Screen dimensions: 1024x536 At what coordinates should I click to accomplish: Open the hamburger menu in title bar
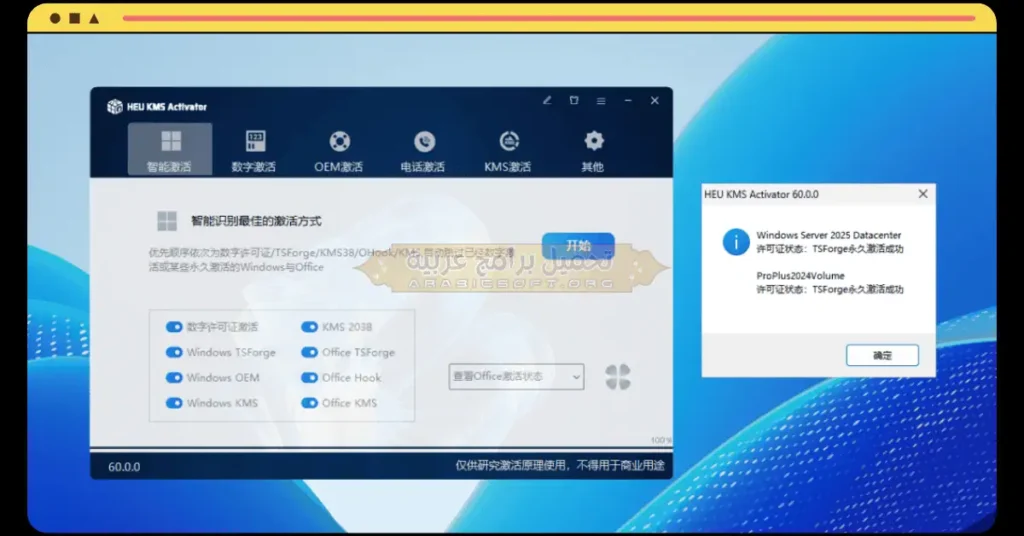[x=601, y=101]
